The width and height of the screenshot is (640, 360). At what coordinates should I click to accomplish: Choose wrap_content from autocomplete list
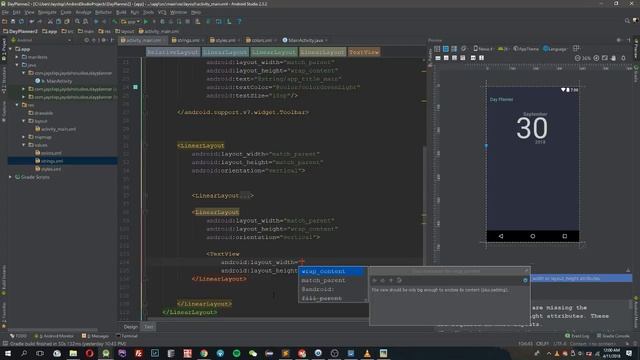click(332, 271)
